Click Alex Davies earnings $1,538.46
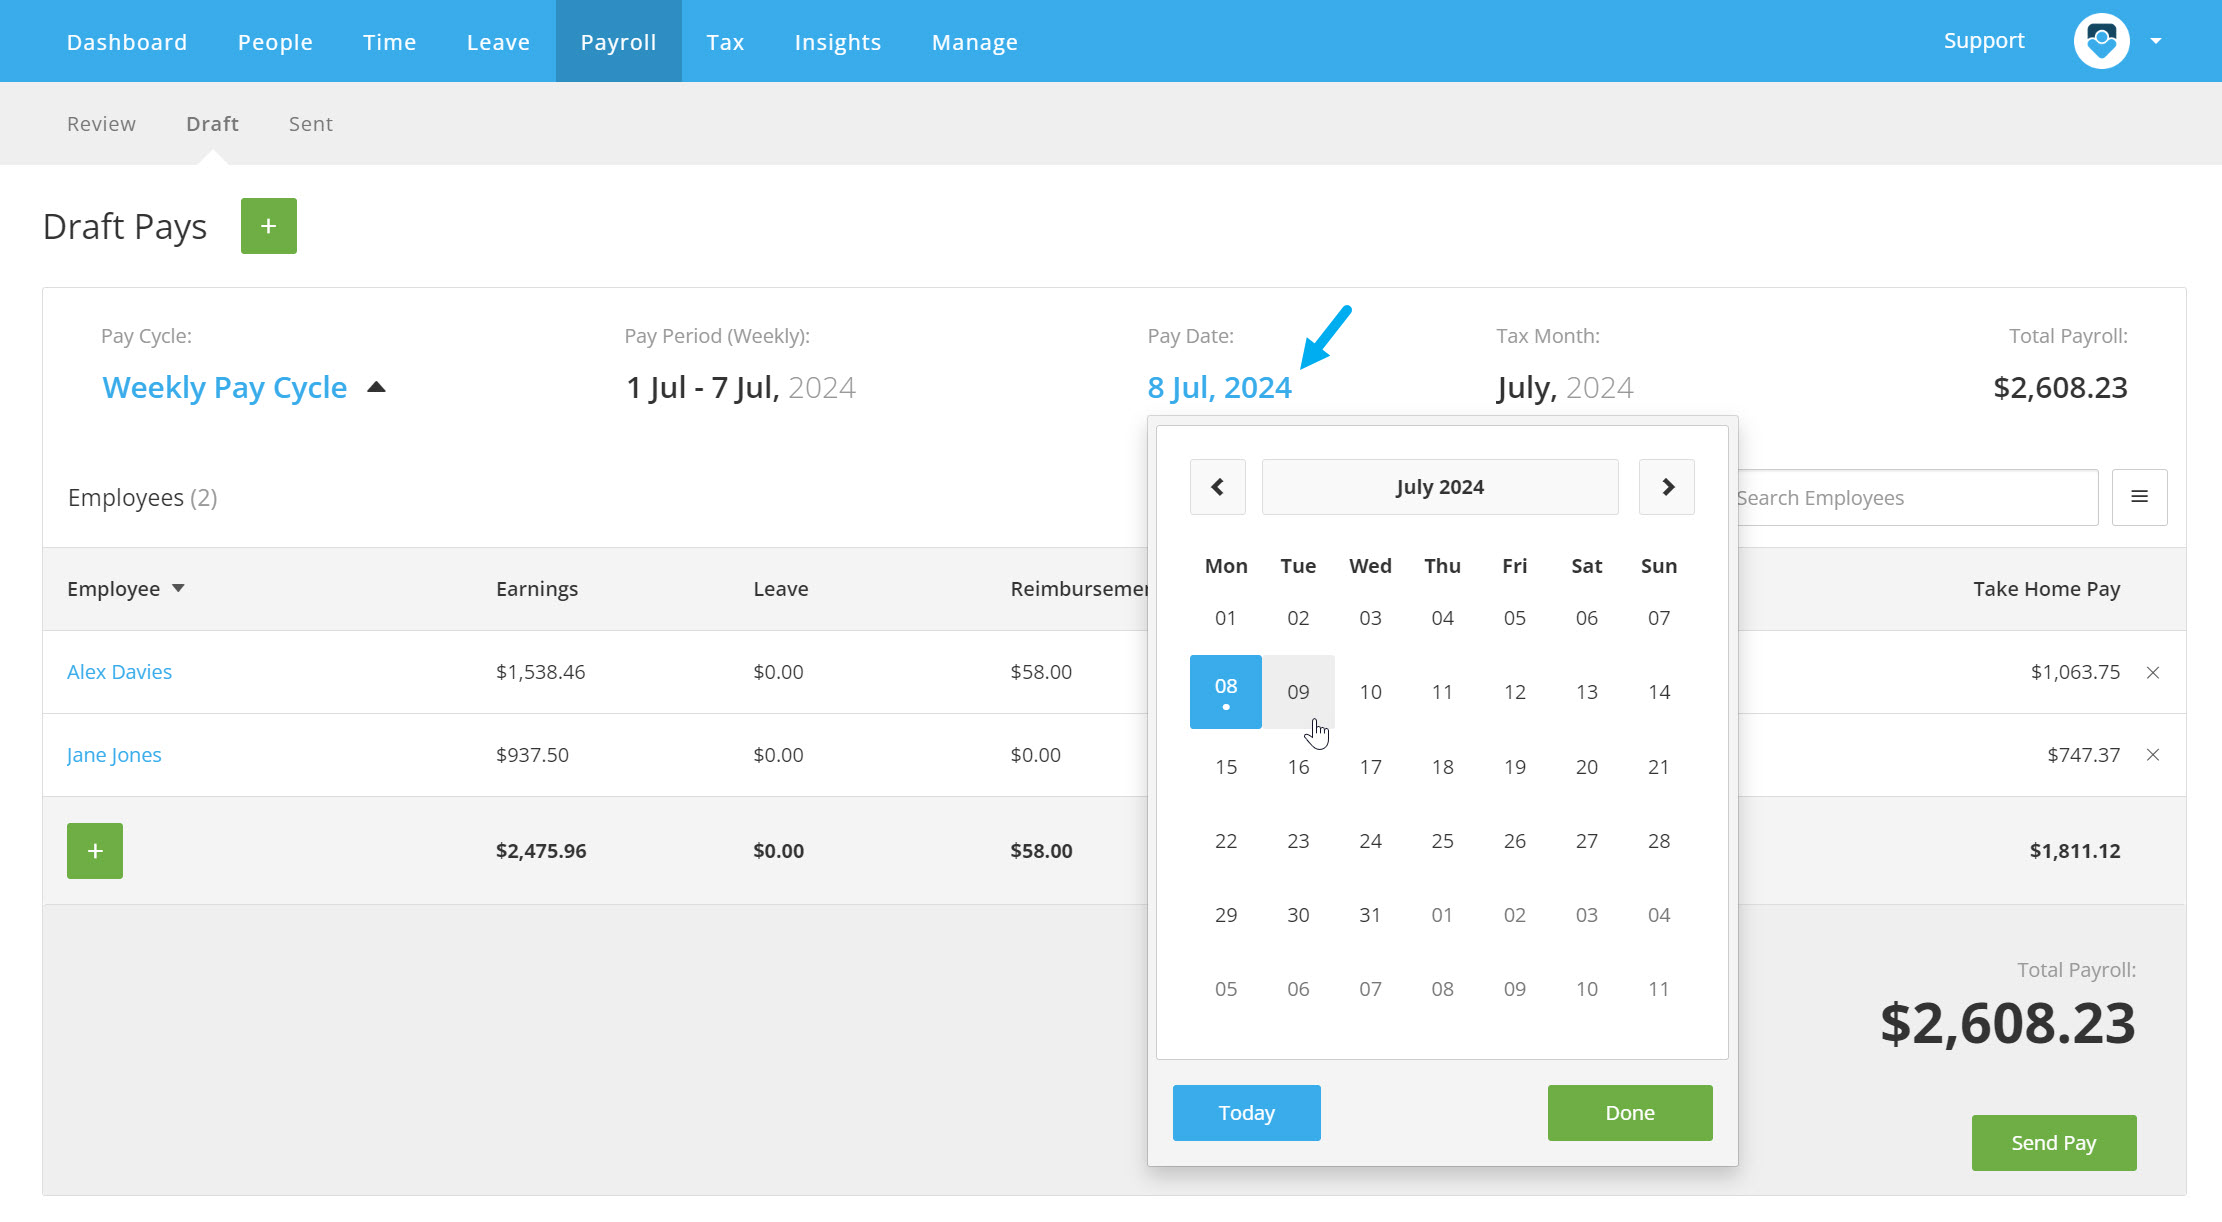2222x1222 pixels. point(541,672)
